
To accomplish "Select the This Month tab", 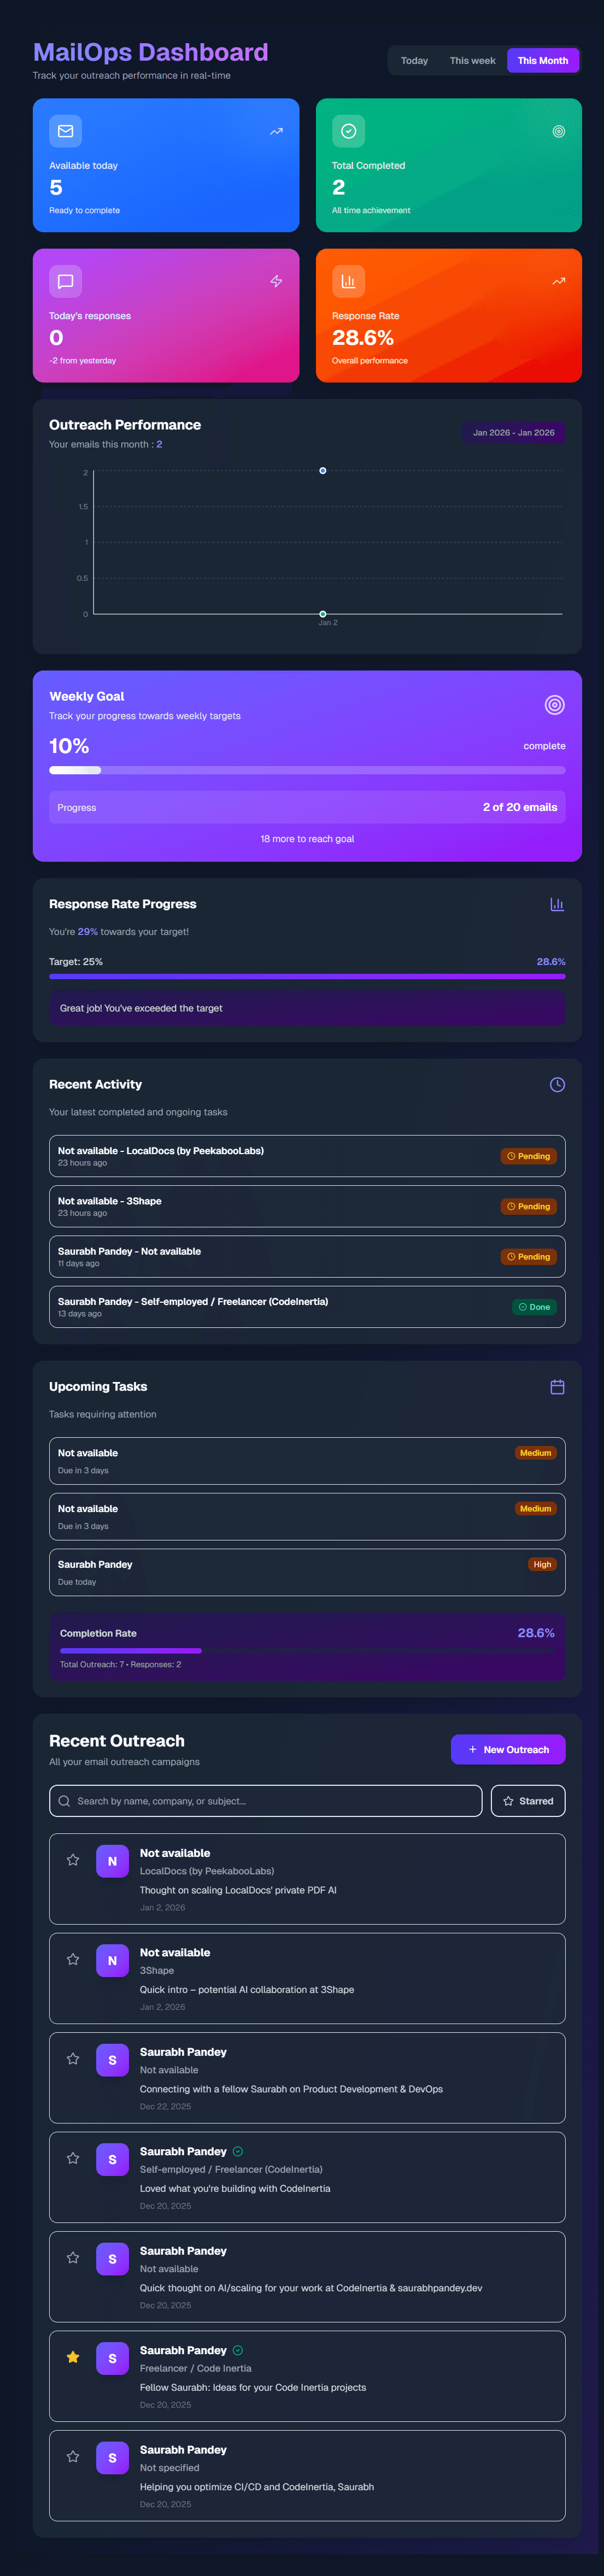I will pyautogui.click(x=542, y=61).
